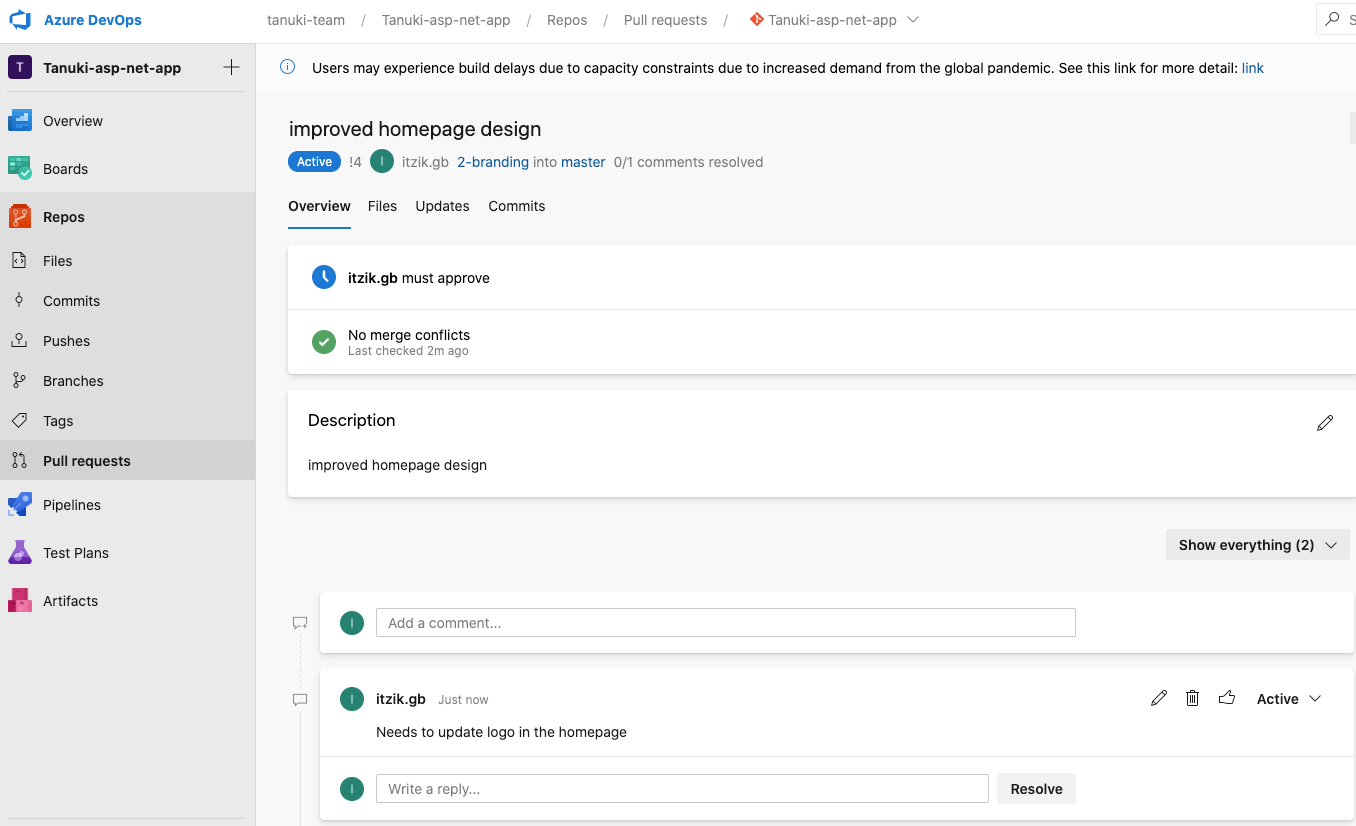Change the comment status from Active
Image resolution: width=1356 pixels, height=826 pixels.
(x=1288, y=698)
